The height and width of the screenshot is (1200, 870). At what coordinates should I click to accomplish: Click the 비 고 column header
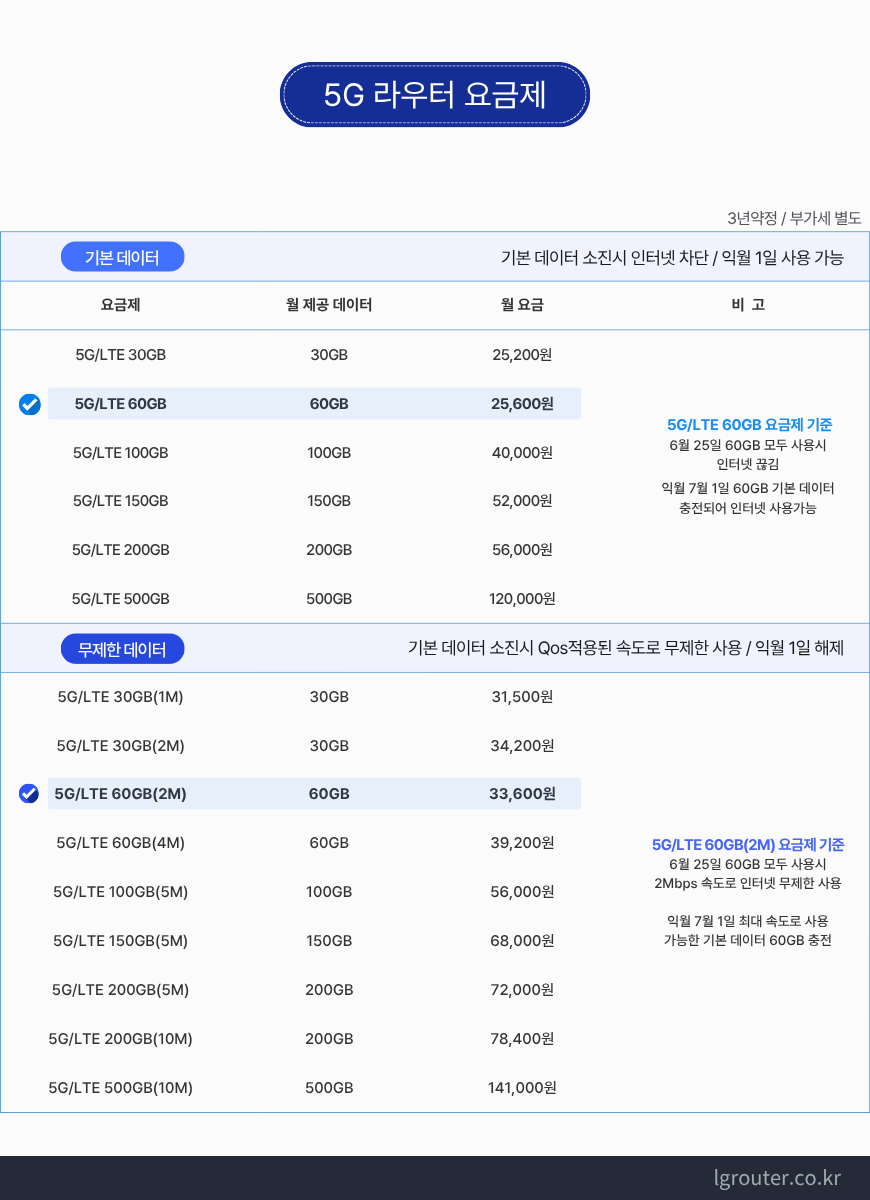[748, 305]
